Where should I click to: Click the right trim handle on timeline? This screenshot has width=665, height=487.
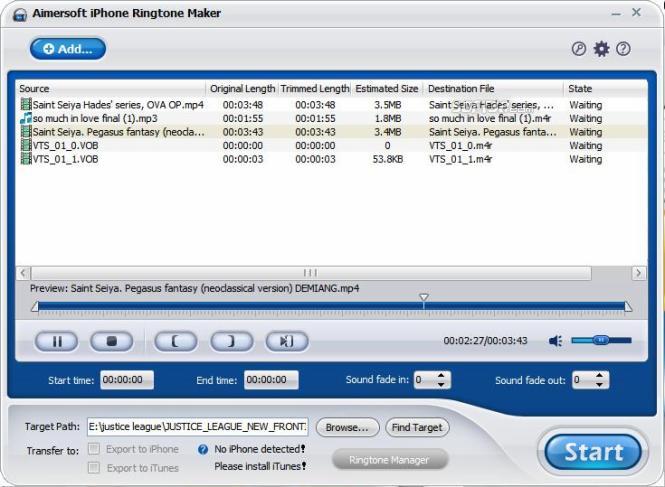(x=628, y=306)
